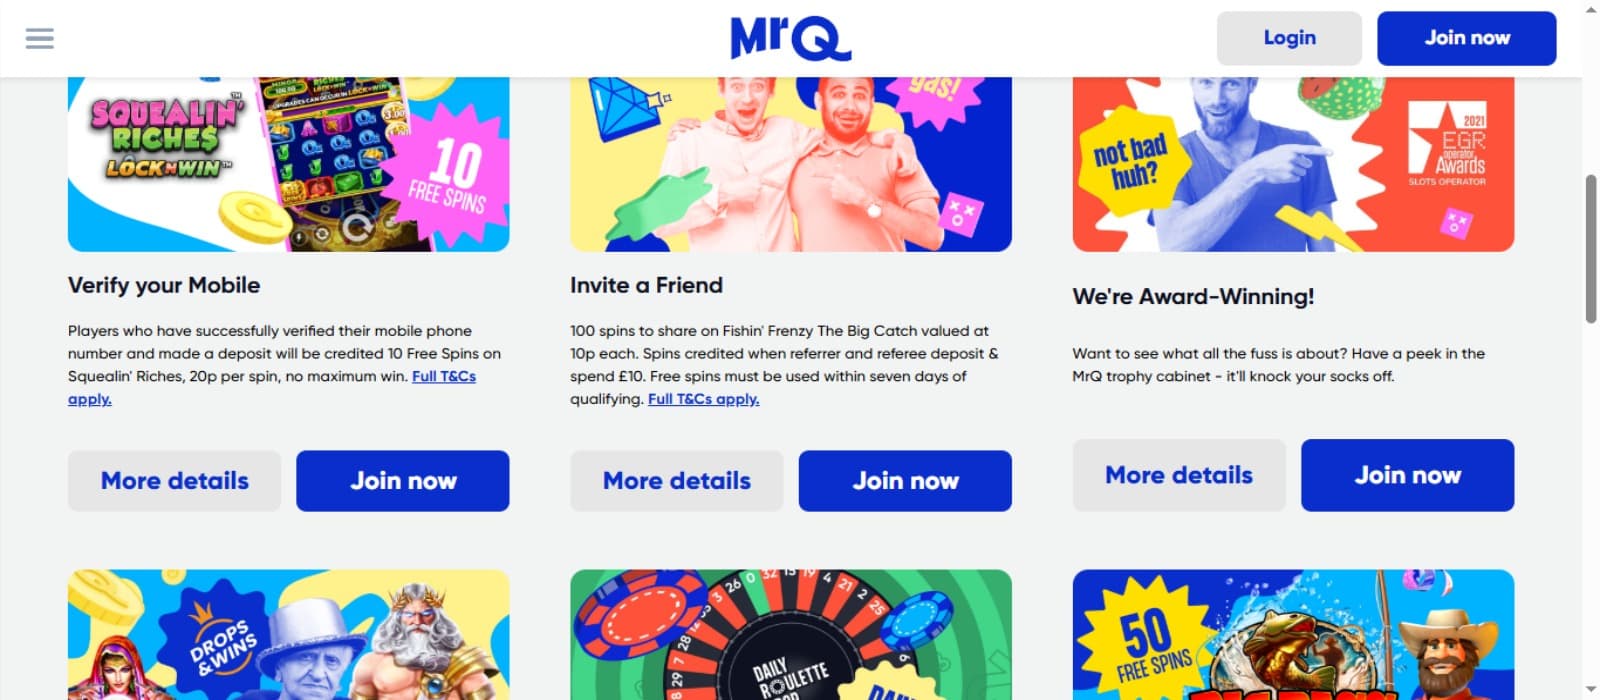Click Join now under We're Award-Winning
Image resolution: width=1600 pixels, height=700 pixels.
pos(1407,475)
